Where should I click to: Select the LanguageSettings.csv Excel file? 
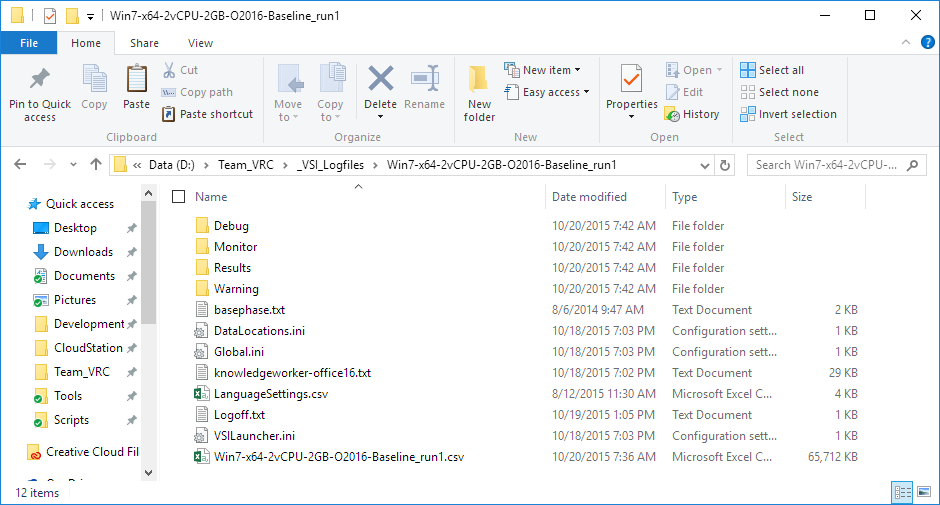(x=270, y=394)
